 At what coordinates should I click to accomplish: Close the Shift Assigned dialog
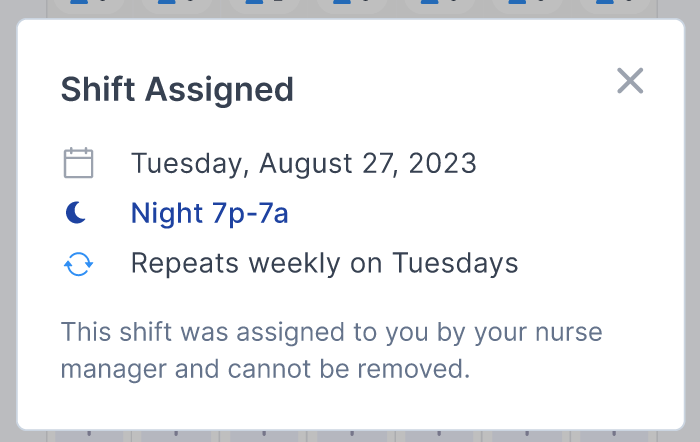pyautogui.click(x=630, y=81)
